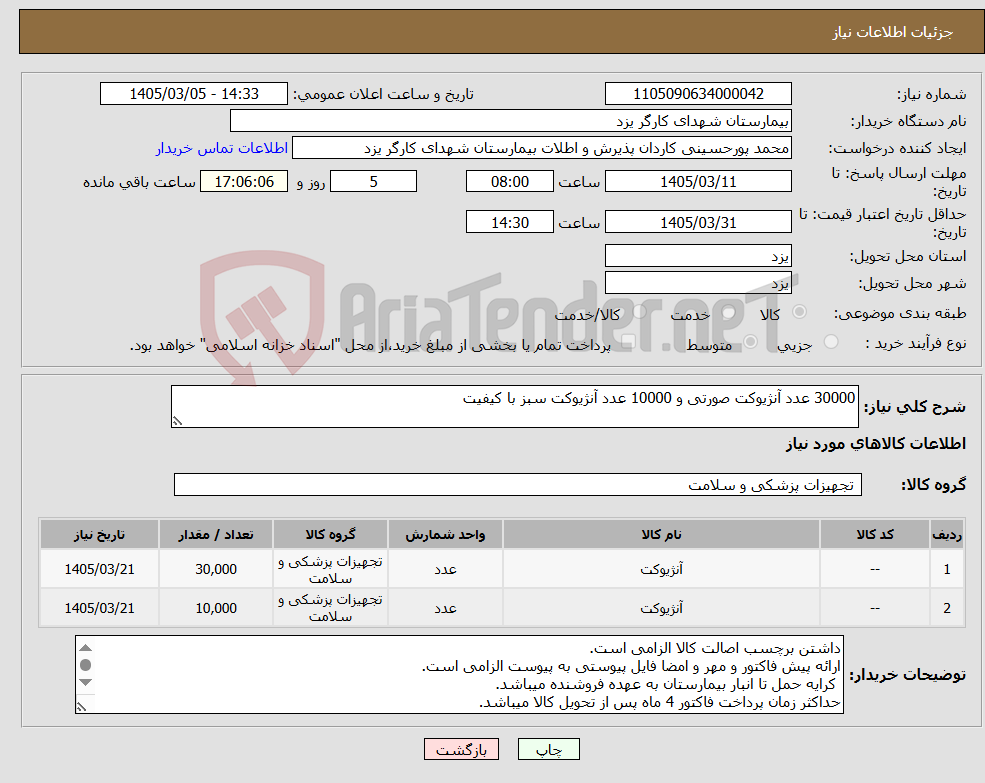Click the row number 2 cell
The width and height of the screenshot is (985, 783).
[947, 608]
